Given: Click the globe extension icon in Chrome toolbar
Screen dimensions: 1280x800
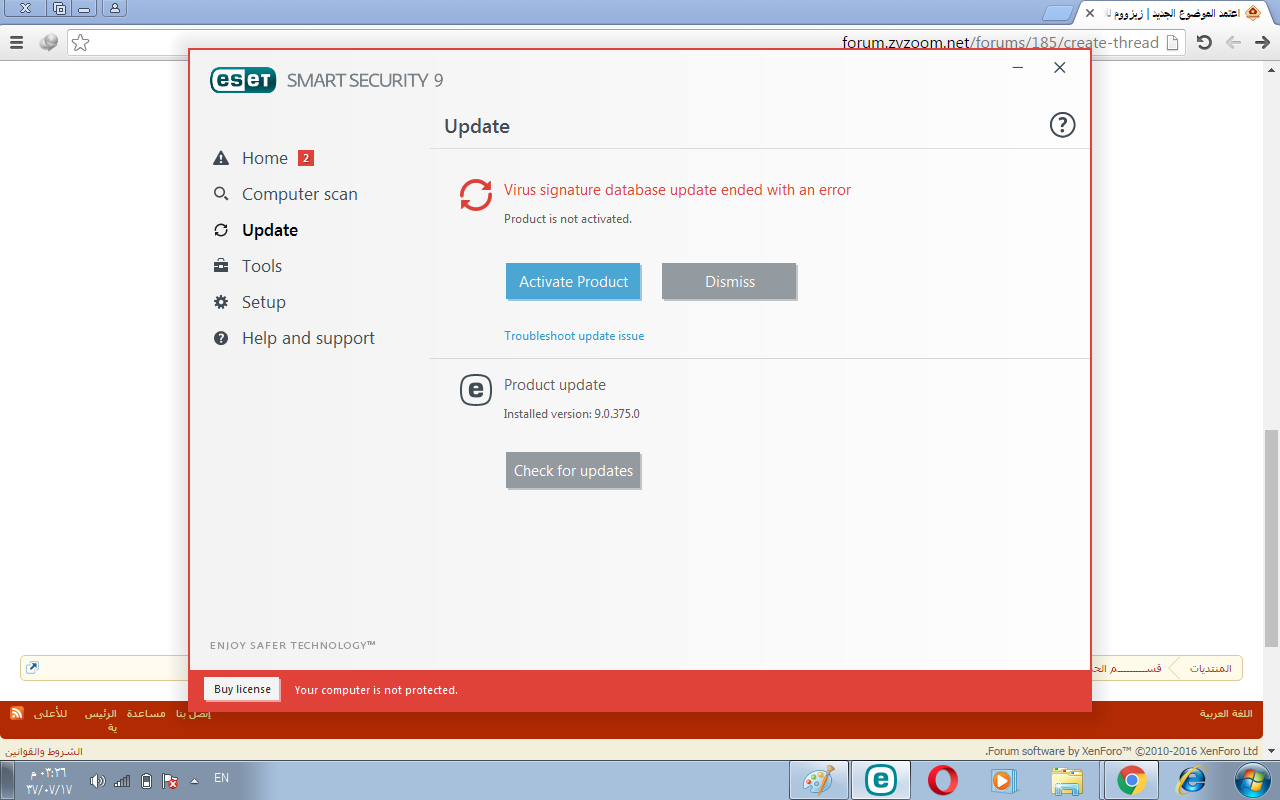Looking at the screenshot, I should click(x=48, y=43).
